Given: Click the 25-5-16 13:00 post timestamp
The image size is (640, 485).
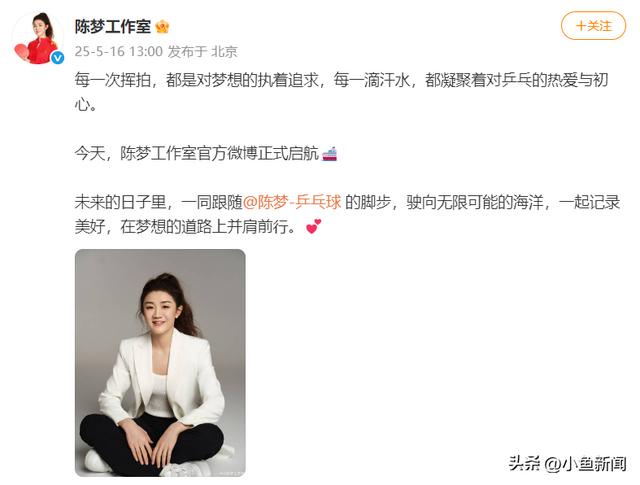Looking at the screenshot, I should (118, 51).
